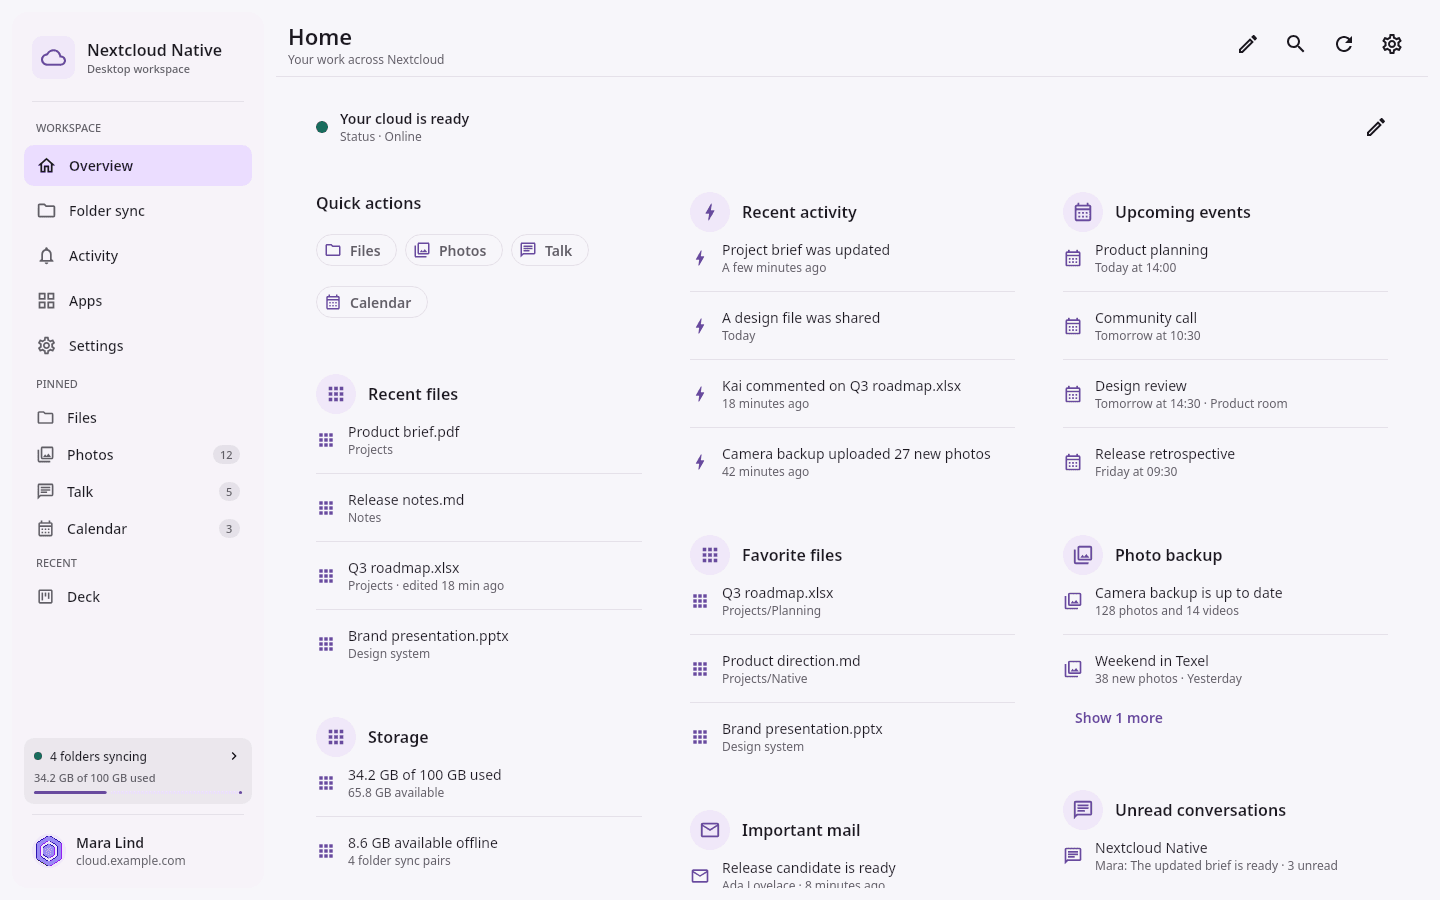The width and height of the screenshot is (1440, 900).
Task: Click the Important mail envelope icon
Action: coord(710,830)
